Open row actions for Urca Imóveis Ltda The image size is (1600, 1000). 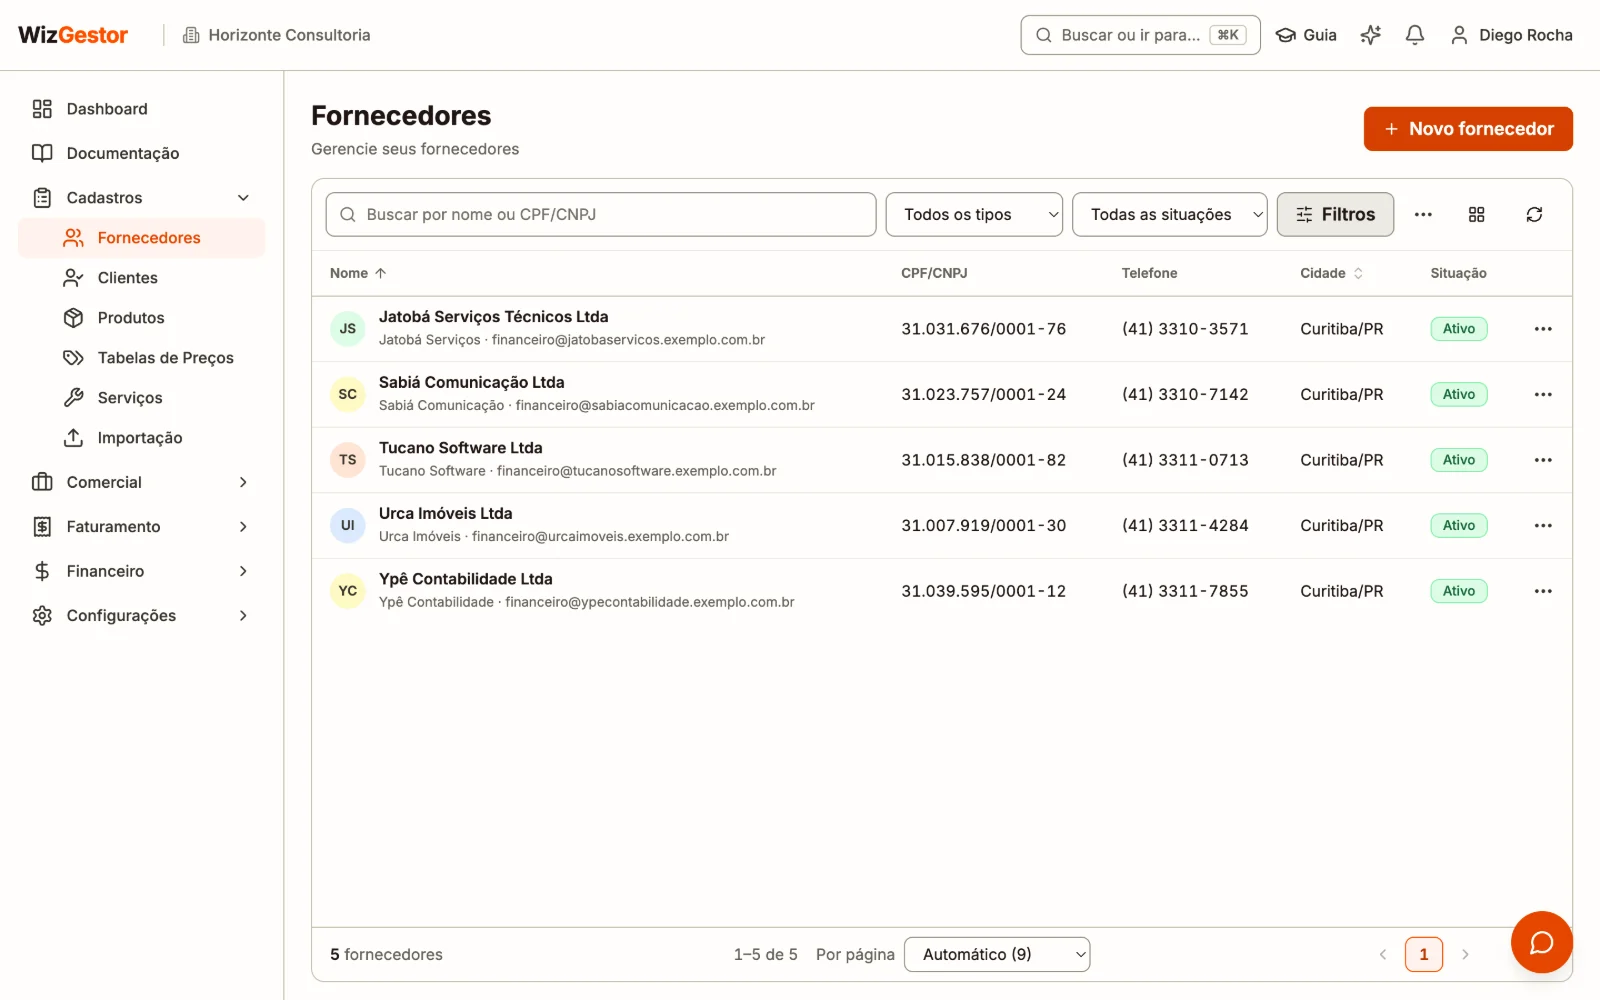[x=1543, y=525]
